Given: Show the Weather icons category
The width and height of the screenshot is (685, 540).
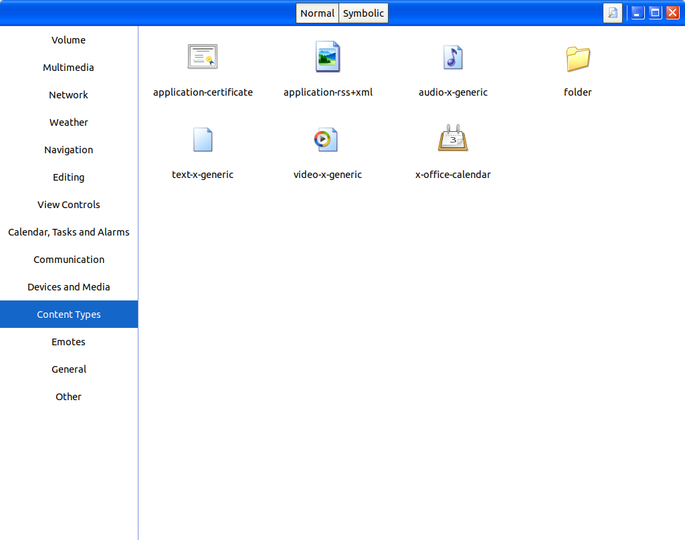Looking at the screenshot, I should 69,122.
